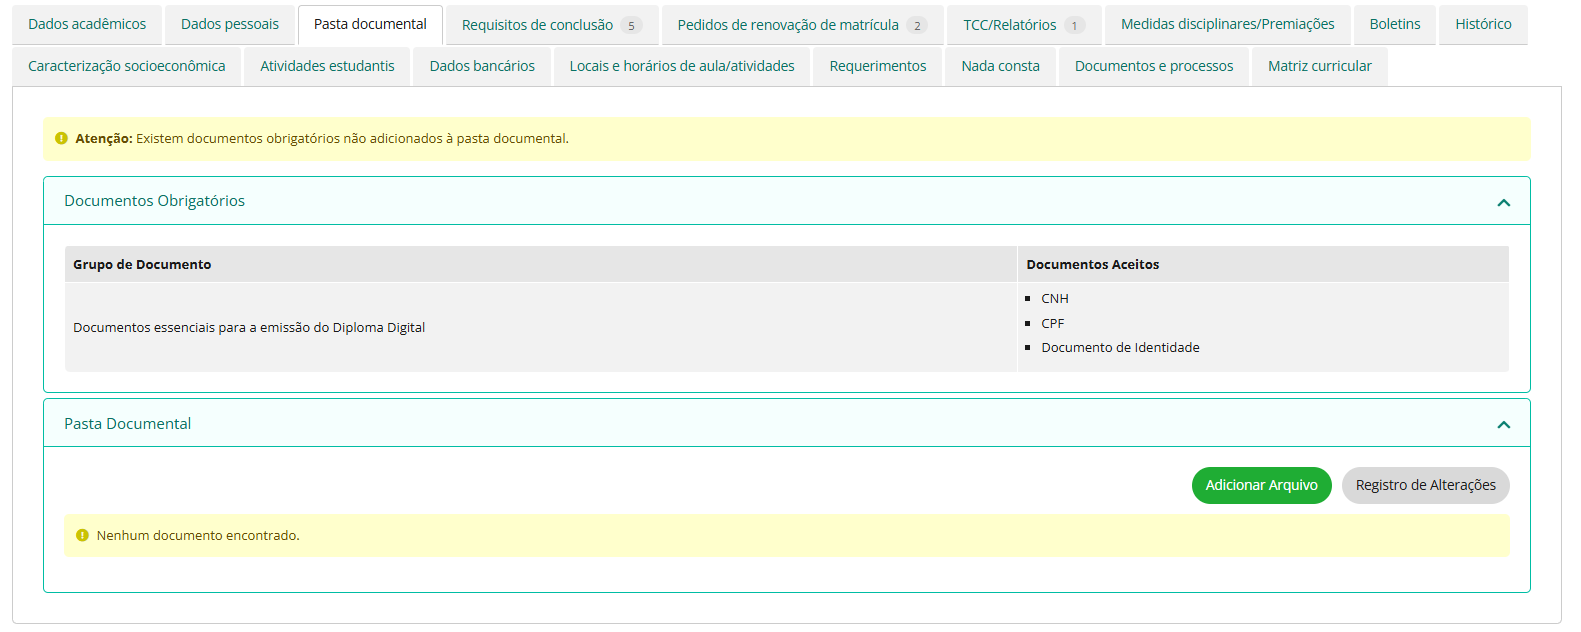Click the Adicionar Arquivo button
This screenshot has width=1581, height=632.
[1261, 485]
